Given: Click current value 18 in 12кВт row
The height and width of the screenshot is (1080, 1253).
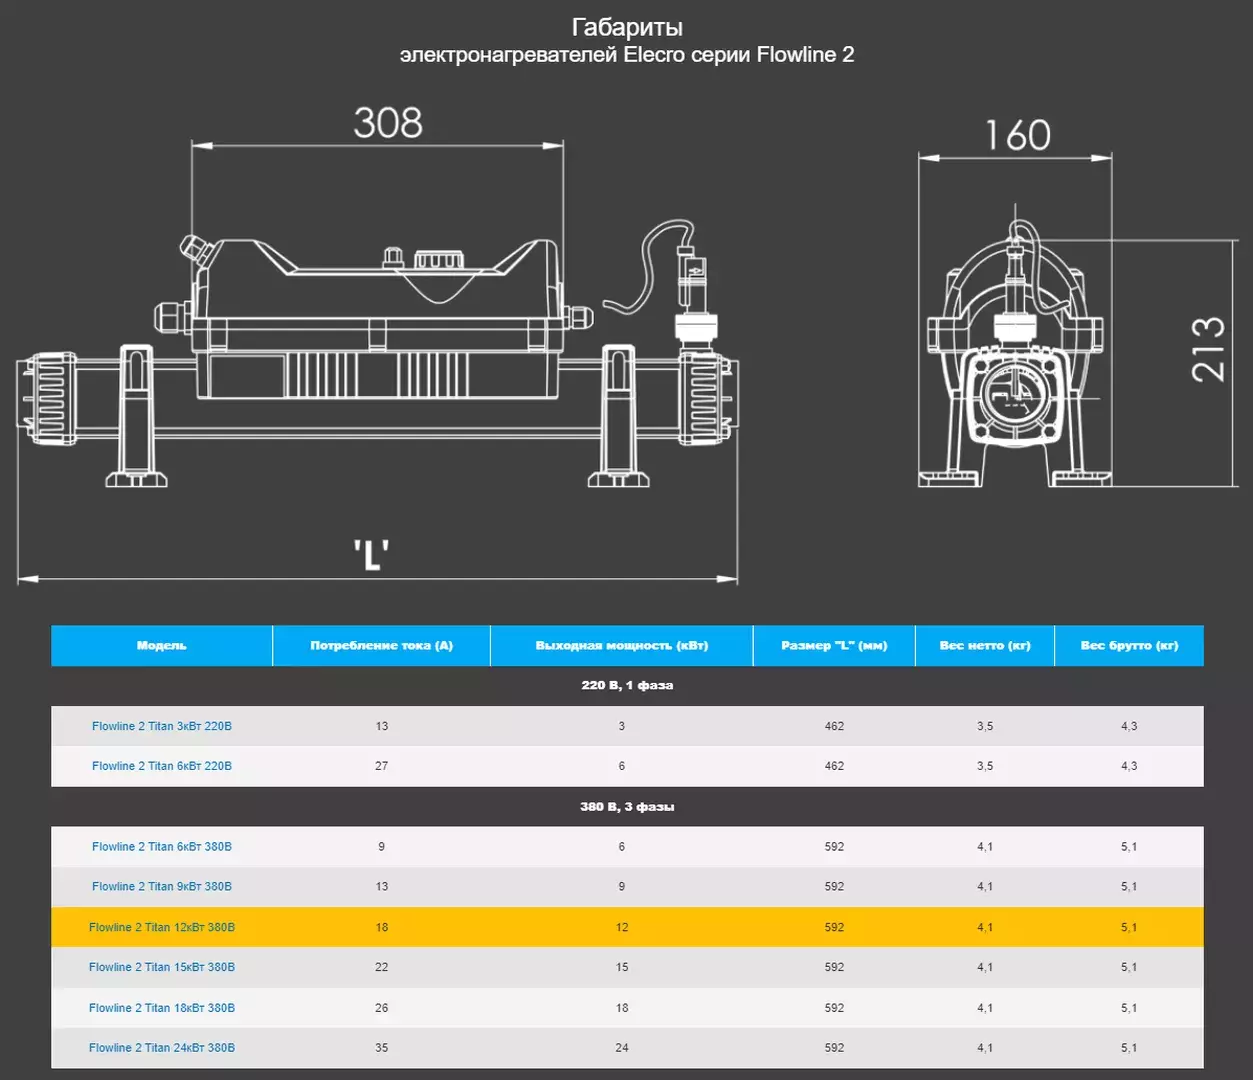Looking at the screenshot, I should click(382, 928).
